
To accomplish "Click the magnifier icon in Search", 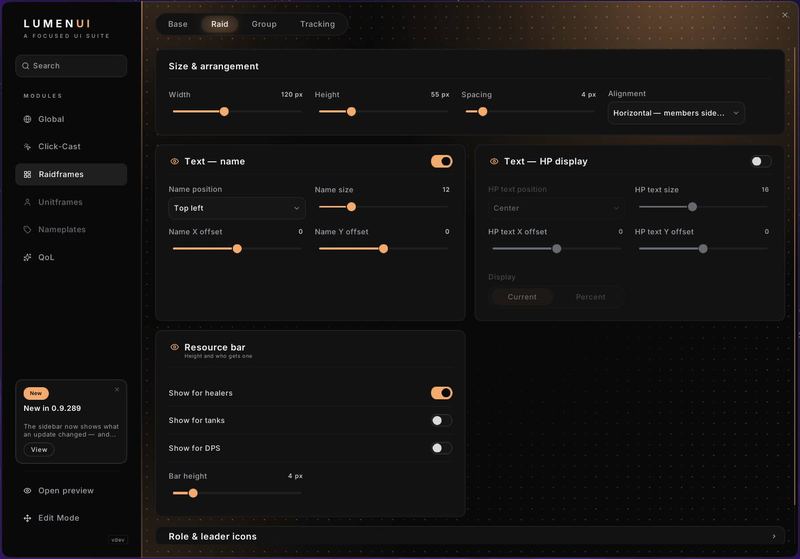I will click(26, 66).
